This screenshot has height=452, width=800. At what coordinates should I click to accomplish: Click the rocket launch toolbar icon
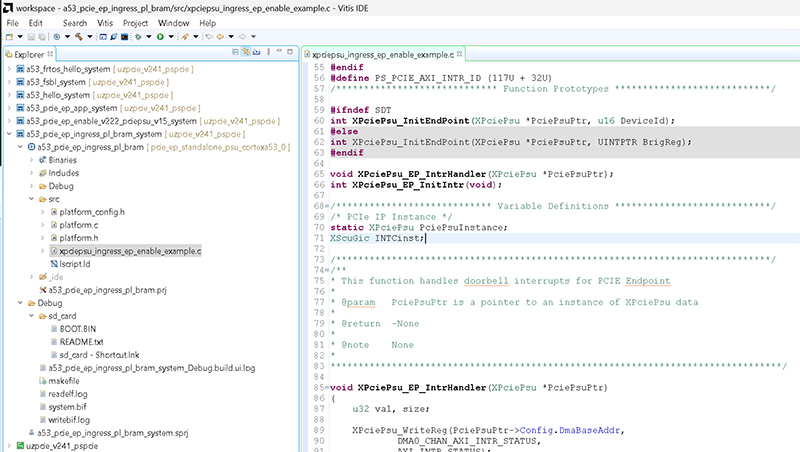point(185,37)
